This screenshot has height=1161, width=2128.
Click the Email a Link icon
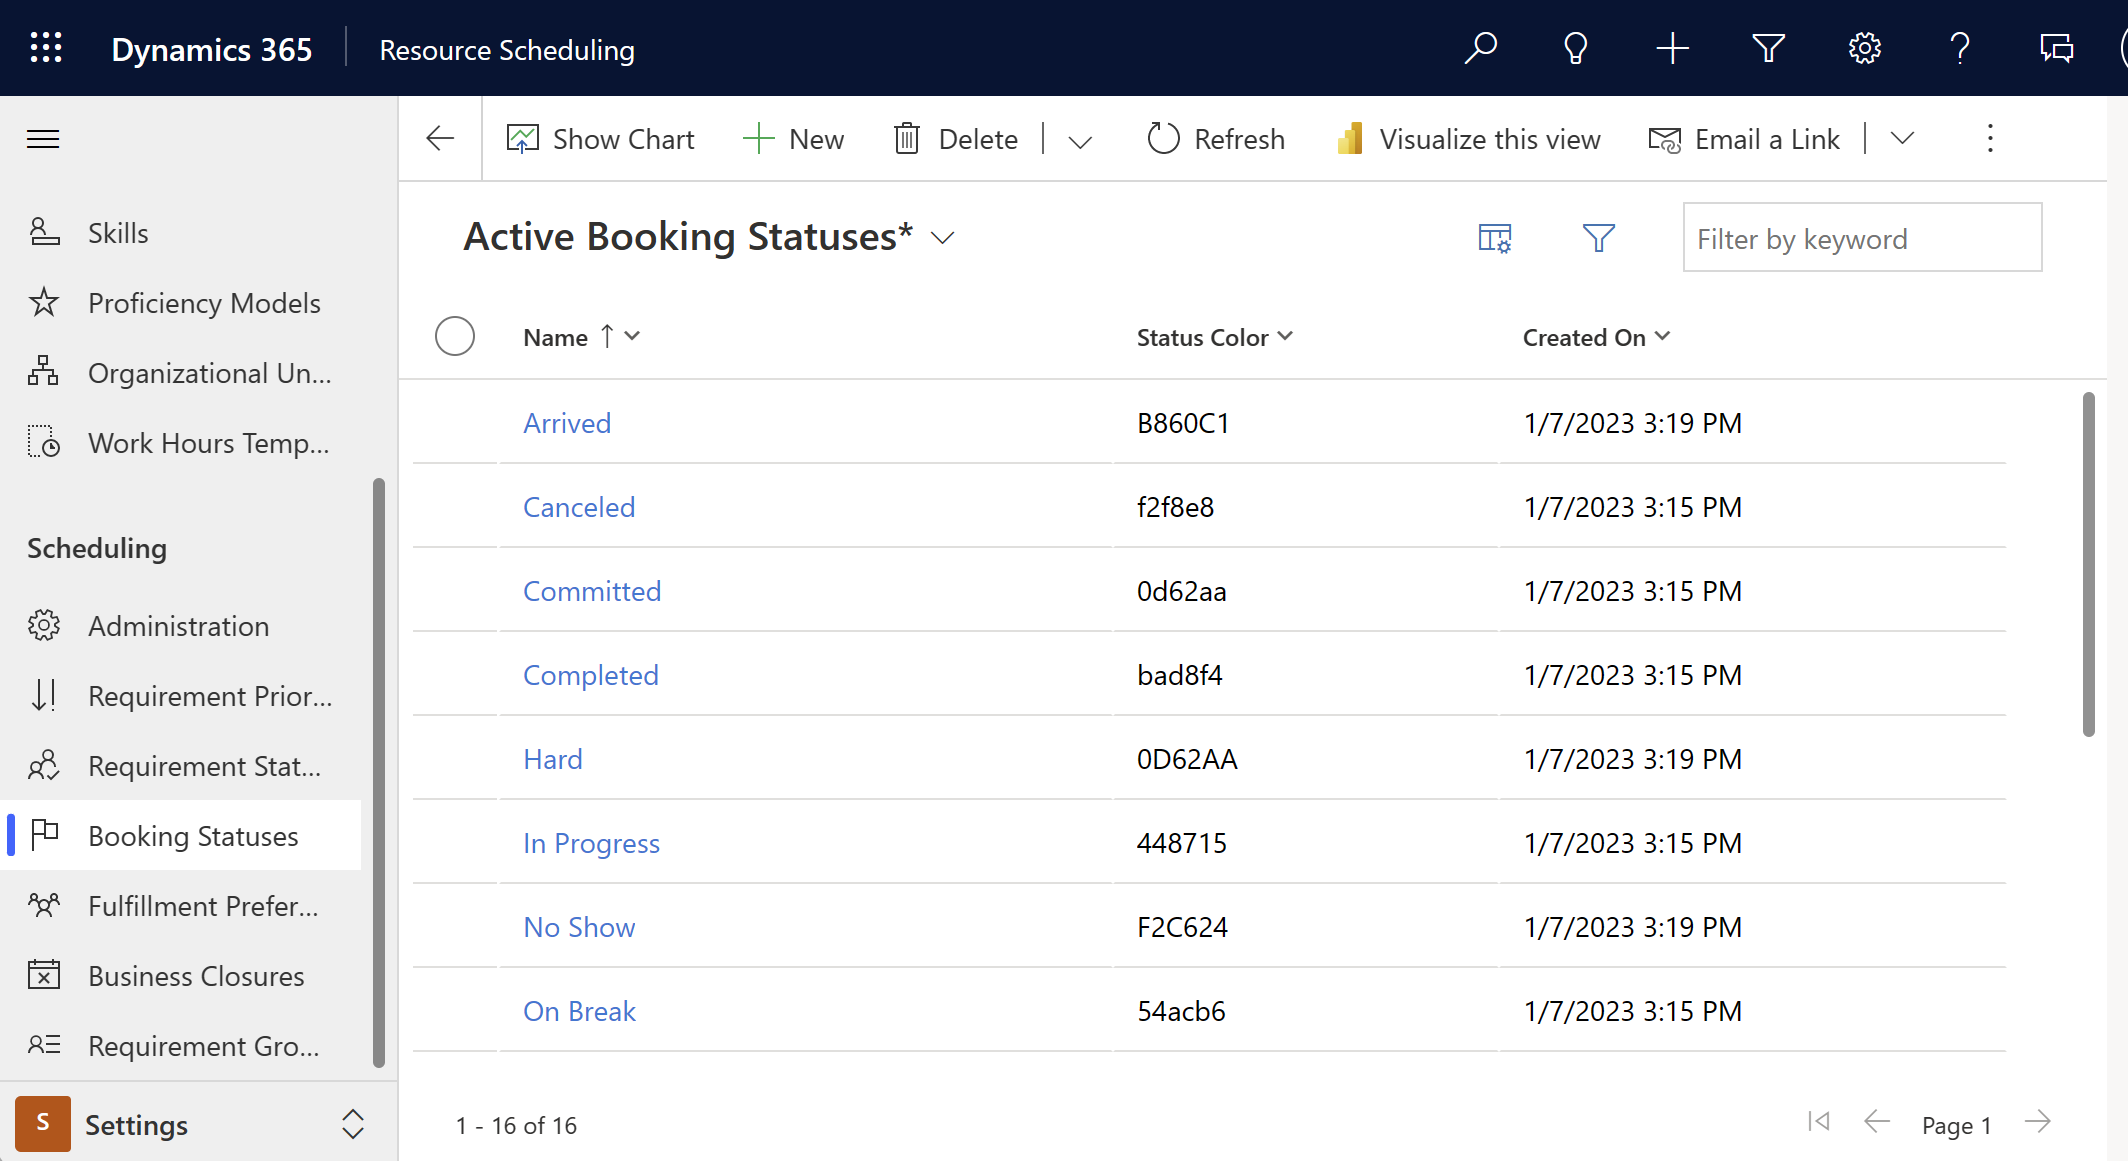point(1664,139)
